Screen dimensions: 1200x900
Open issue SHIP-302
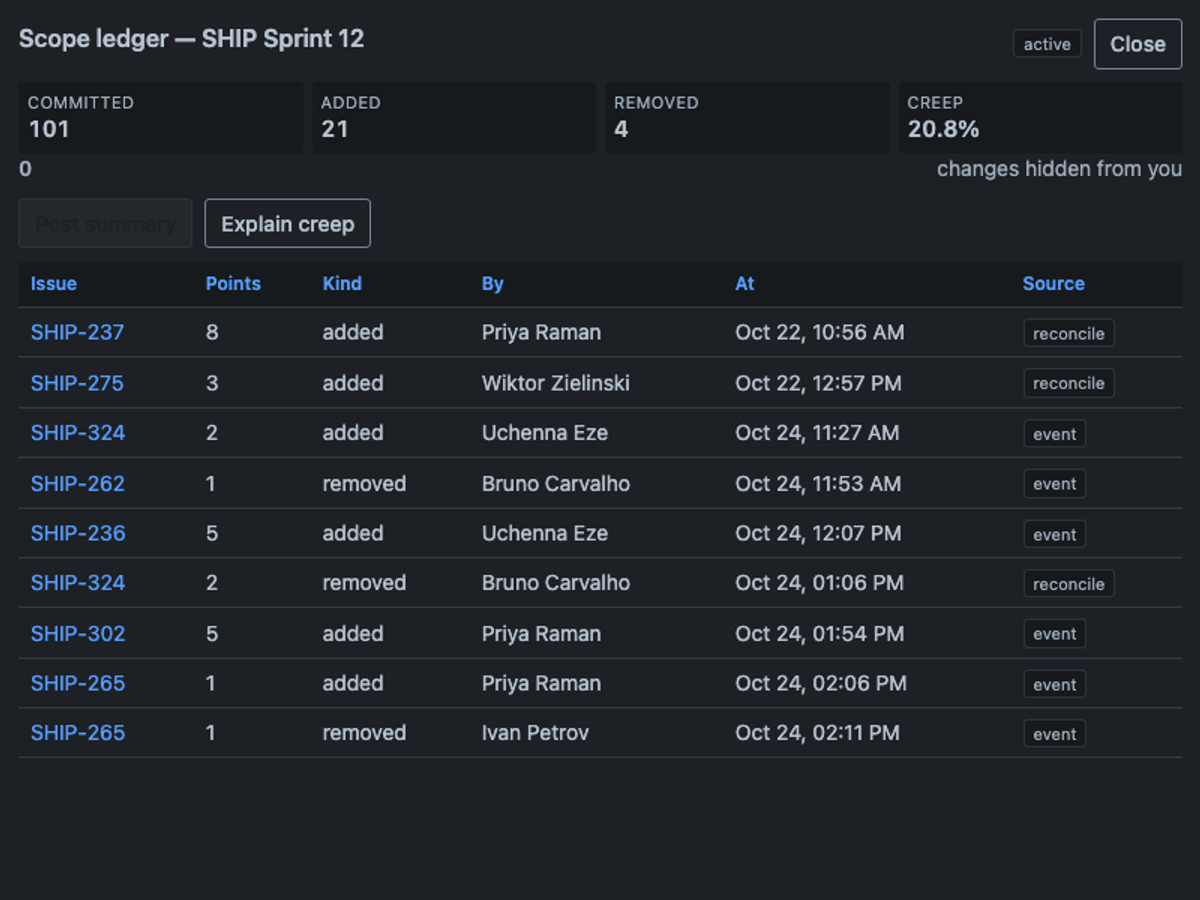click(x=78, y=634)
